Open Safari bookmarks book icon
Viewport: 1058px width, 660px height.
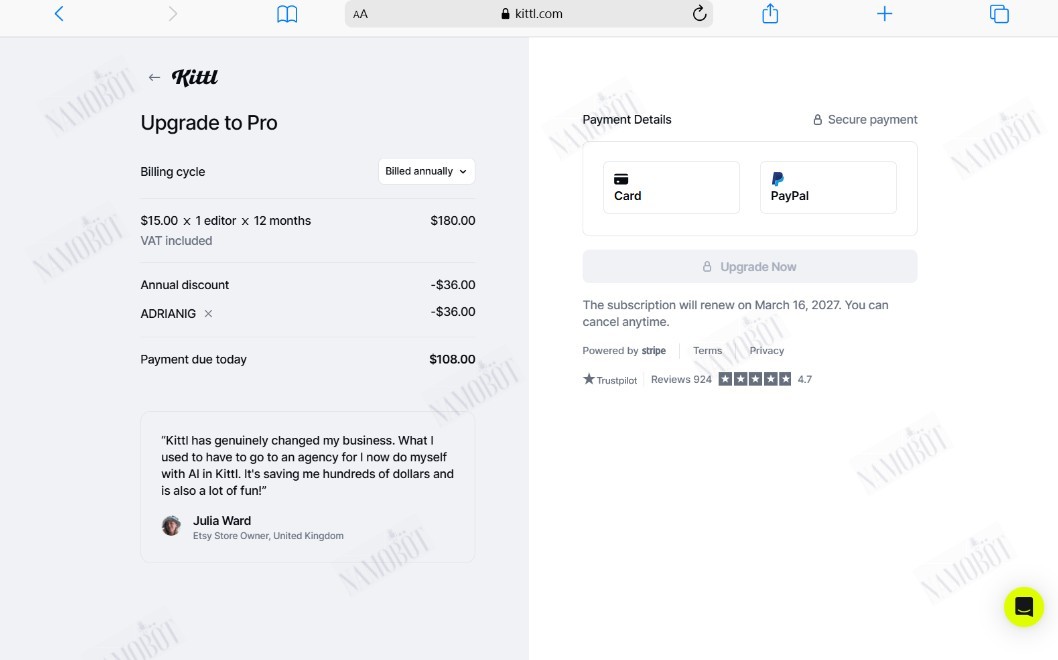287,13
